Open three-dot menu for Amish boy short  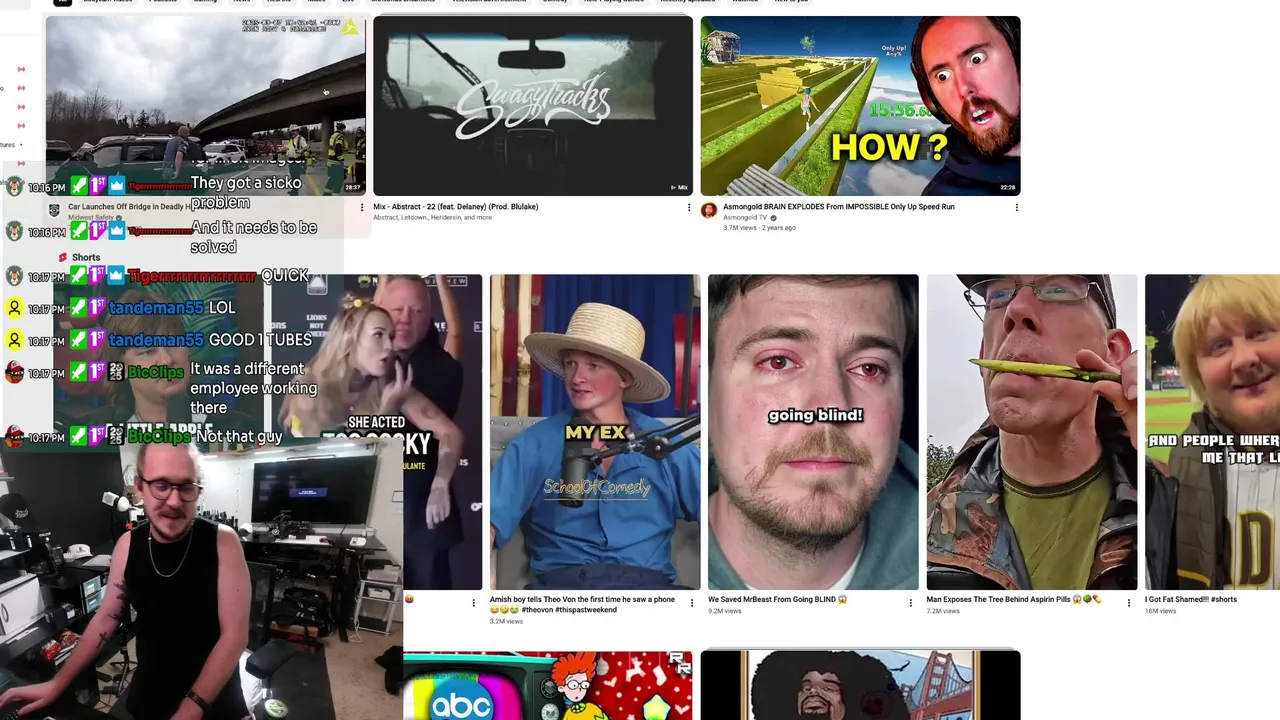point(692,603)
